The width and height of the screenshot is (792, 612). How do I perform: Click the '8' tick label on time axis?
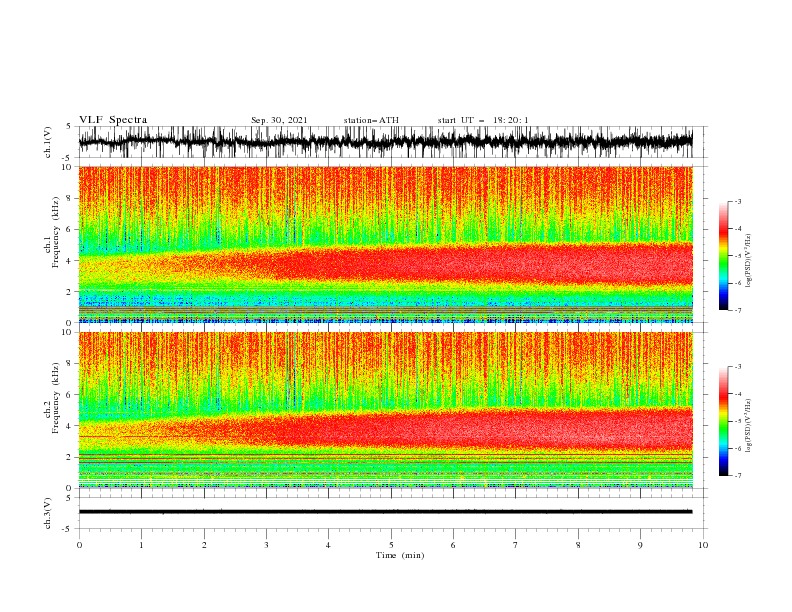[578, 545]
